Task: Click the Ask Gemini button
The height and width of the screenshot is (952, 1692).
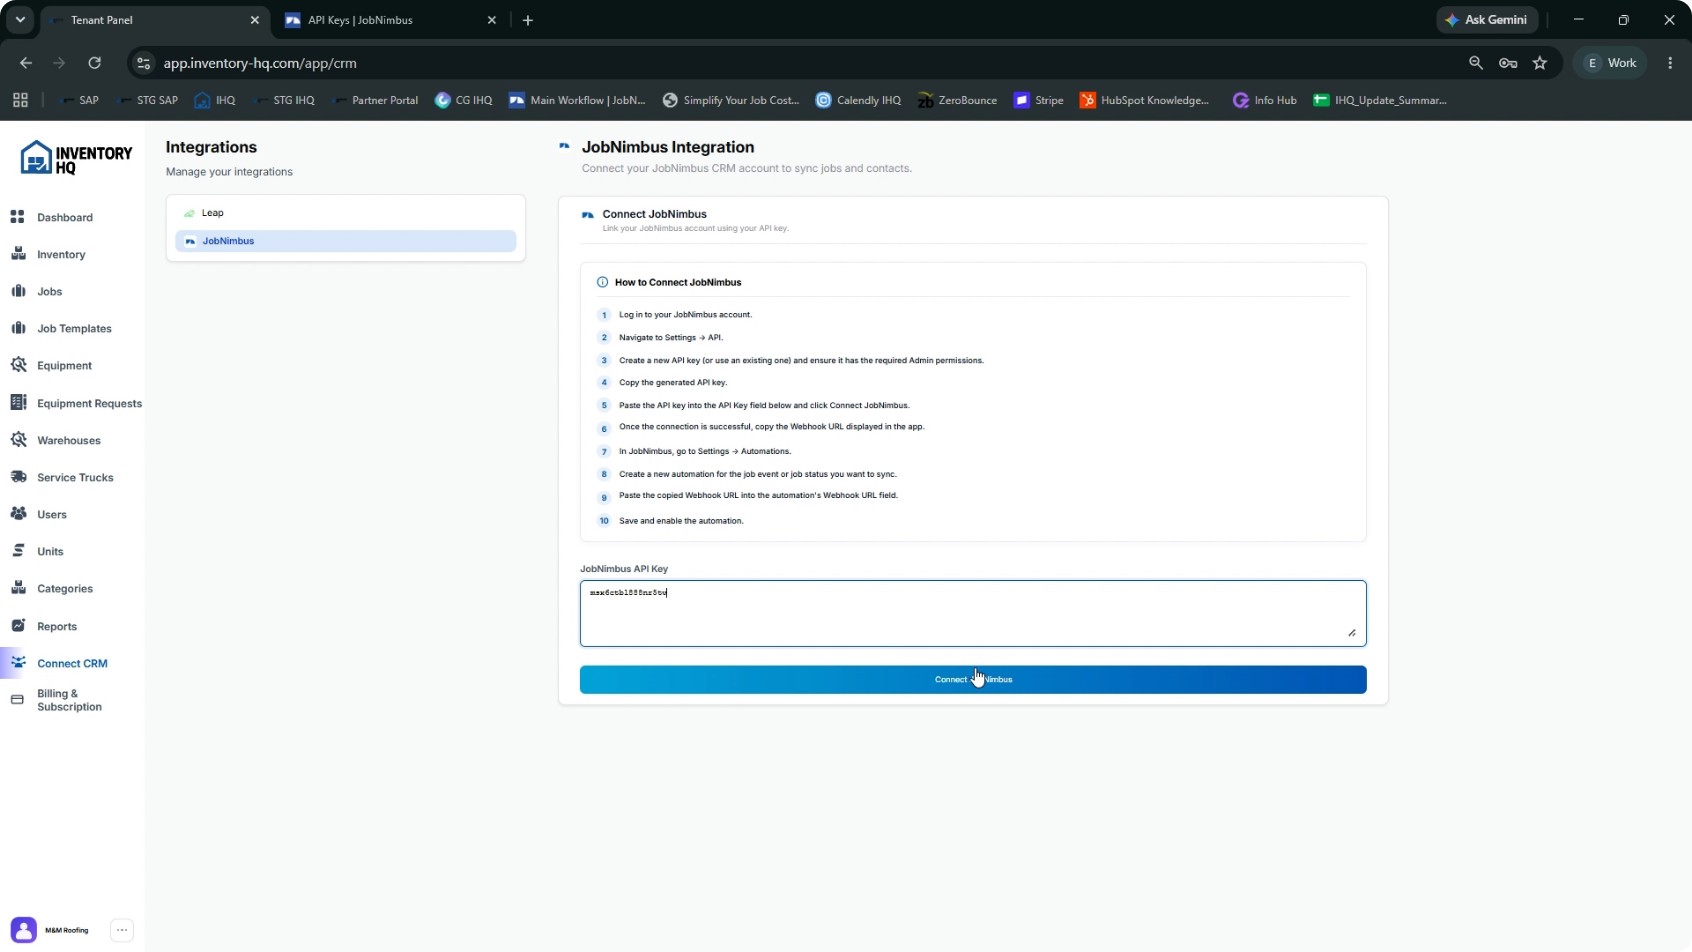Action: pyautogui.click(x=1487, y=20)
